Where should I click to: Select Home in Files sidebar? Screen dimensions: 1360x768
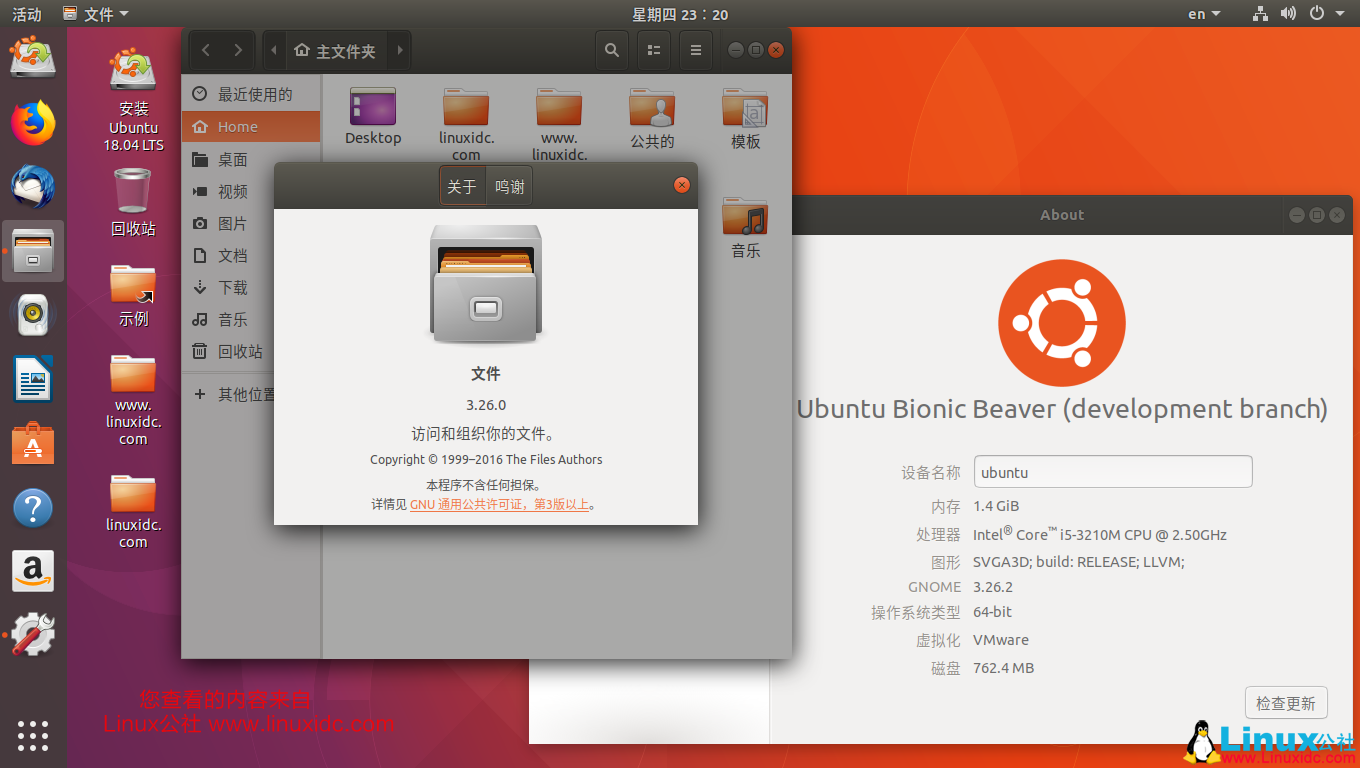[251, 127]
